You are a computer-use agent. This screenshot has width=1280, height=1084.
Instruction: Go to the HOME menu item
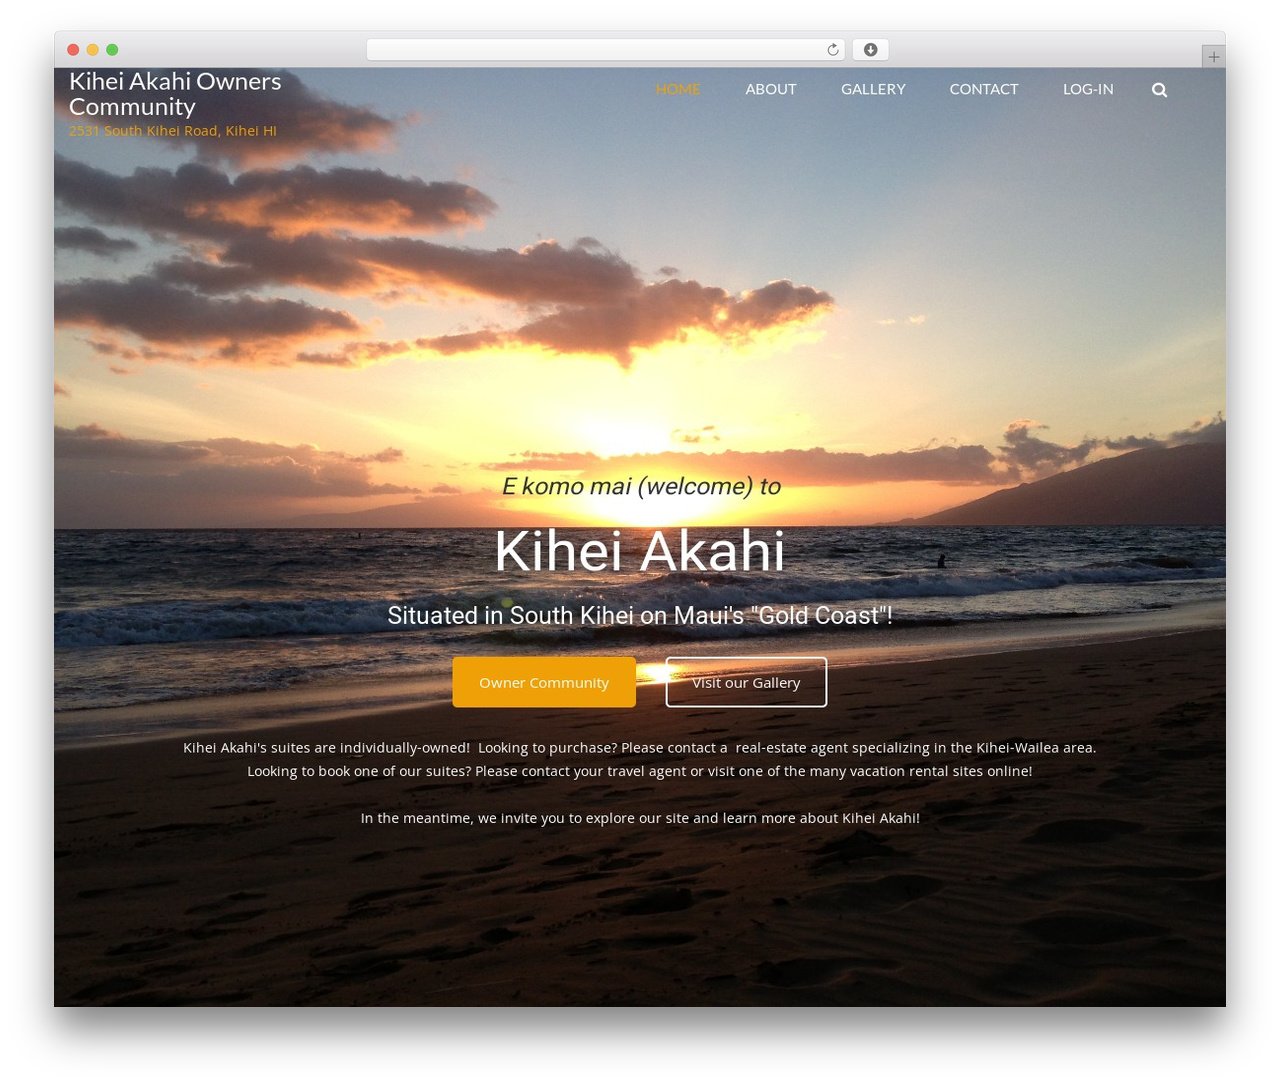(678, 89)
